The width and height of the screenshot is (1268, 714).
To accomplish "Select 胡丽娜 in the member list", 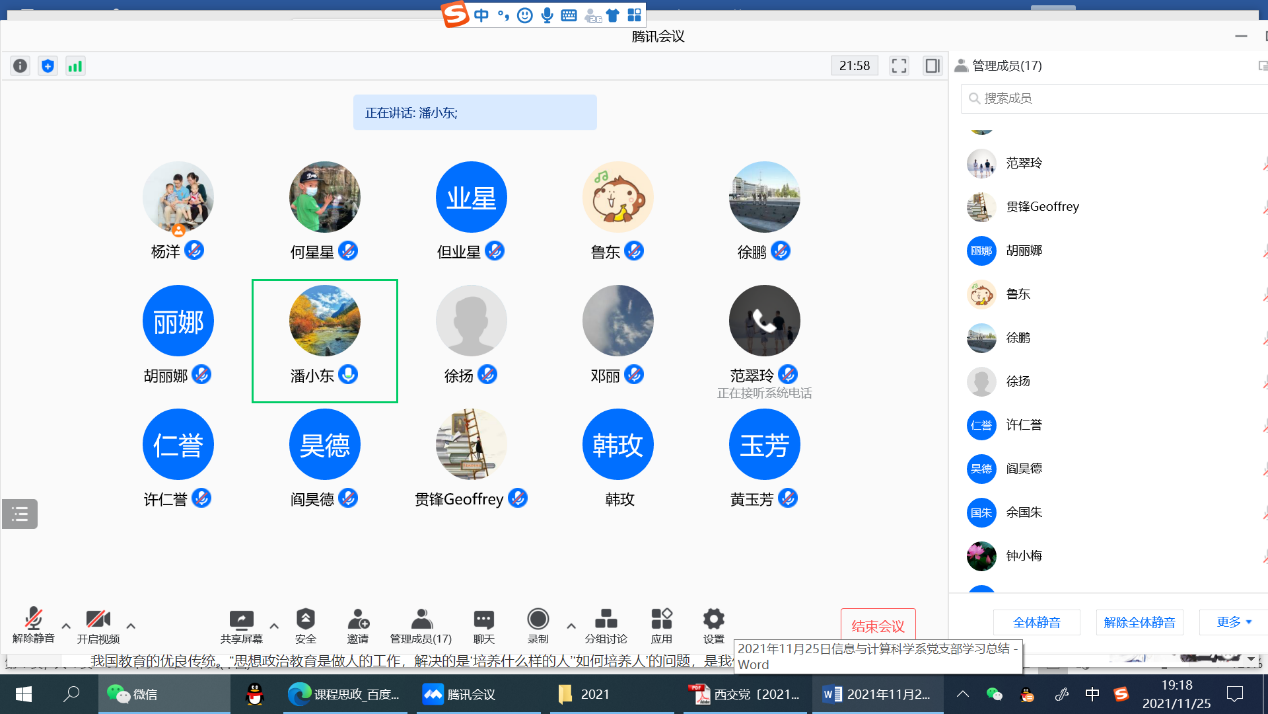I will [x=1024, y=251].
